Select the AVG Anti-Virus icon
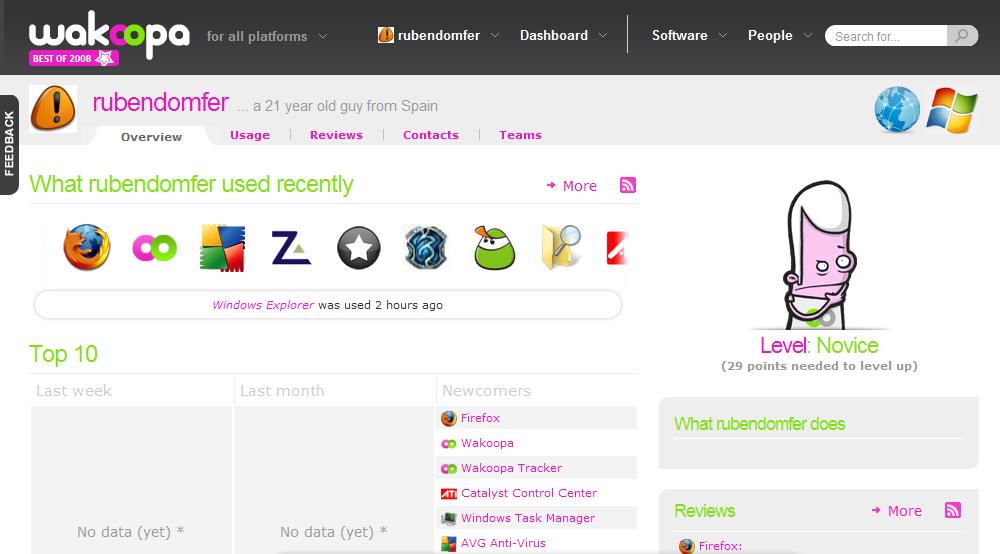Screen dimensions: 1000x554 point(223,247)
